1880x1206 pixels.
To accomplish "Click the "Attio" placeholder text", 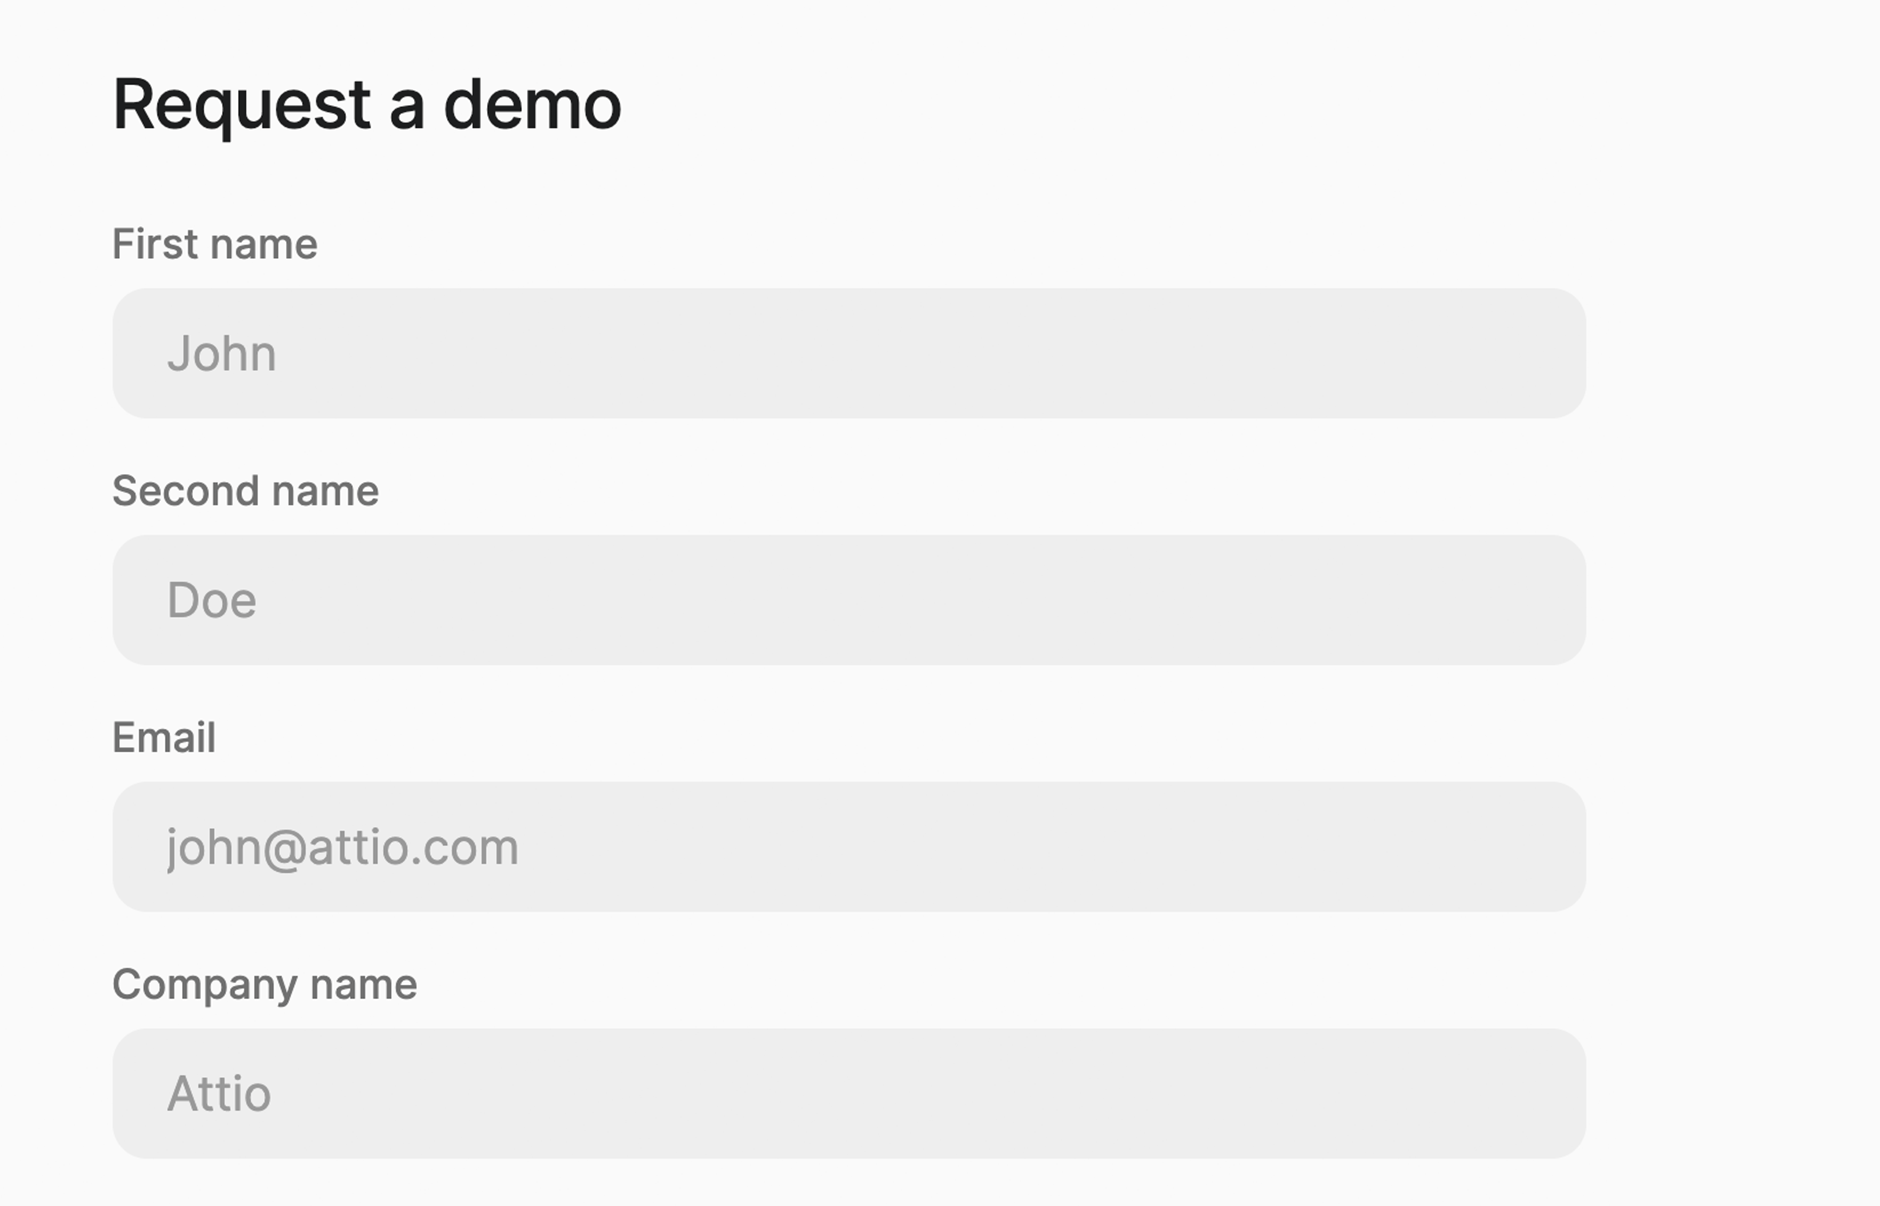I will point(218,1093).
